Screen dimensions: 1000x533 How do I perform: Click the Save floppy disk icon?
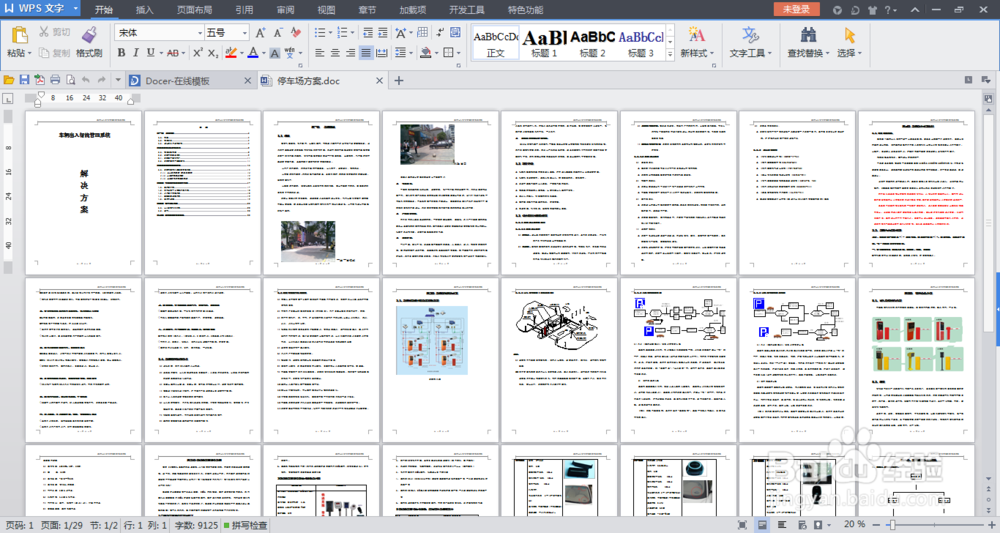click(24, 80)
